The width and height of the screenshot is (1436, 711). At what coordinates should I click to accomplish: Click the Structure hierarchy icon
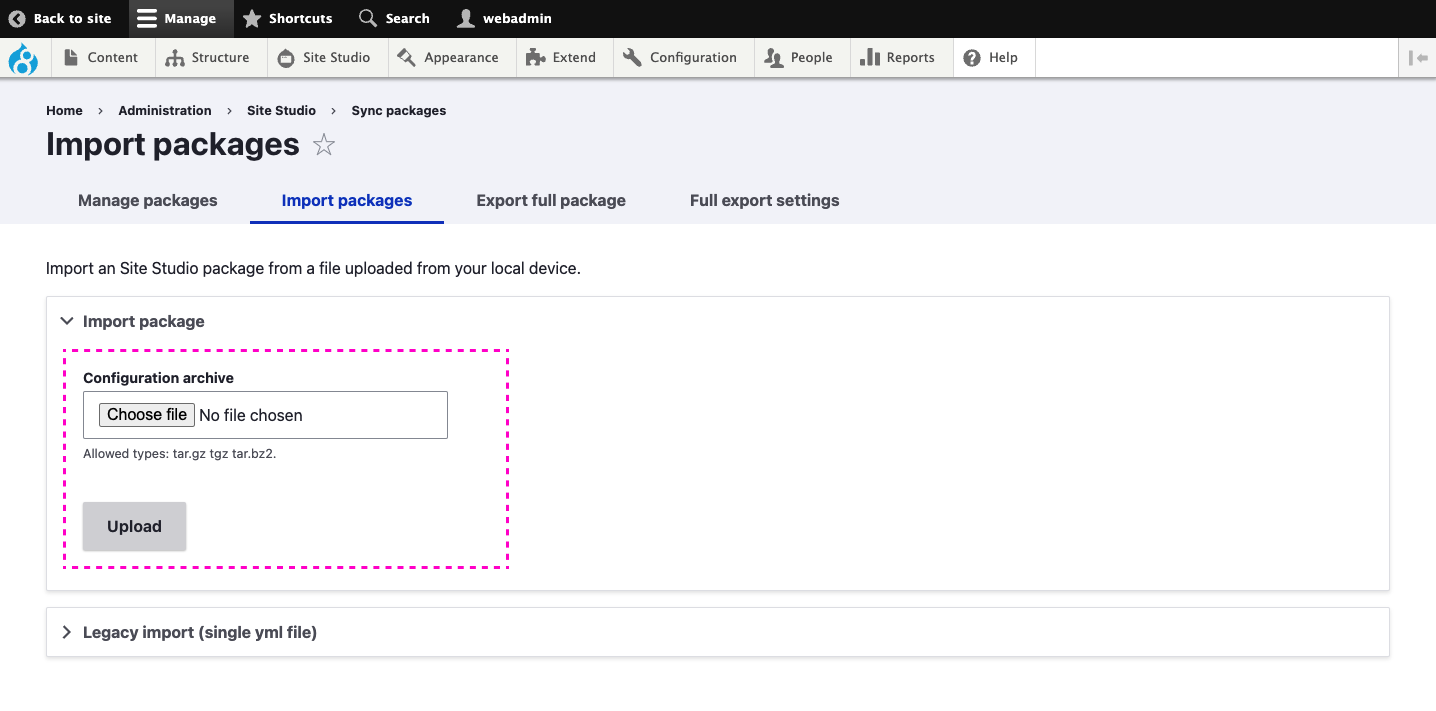pyautogui.click(x=175, y=58)
